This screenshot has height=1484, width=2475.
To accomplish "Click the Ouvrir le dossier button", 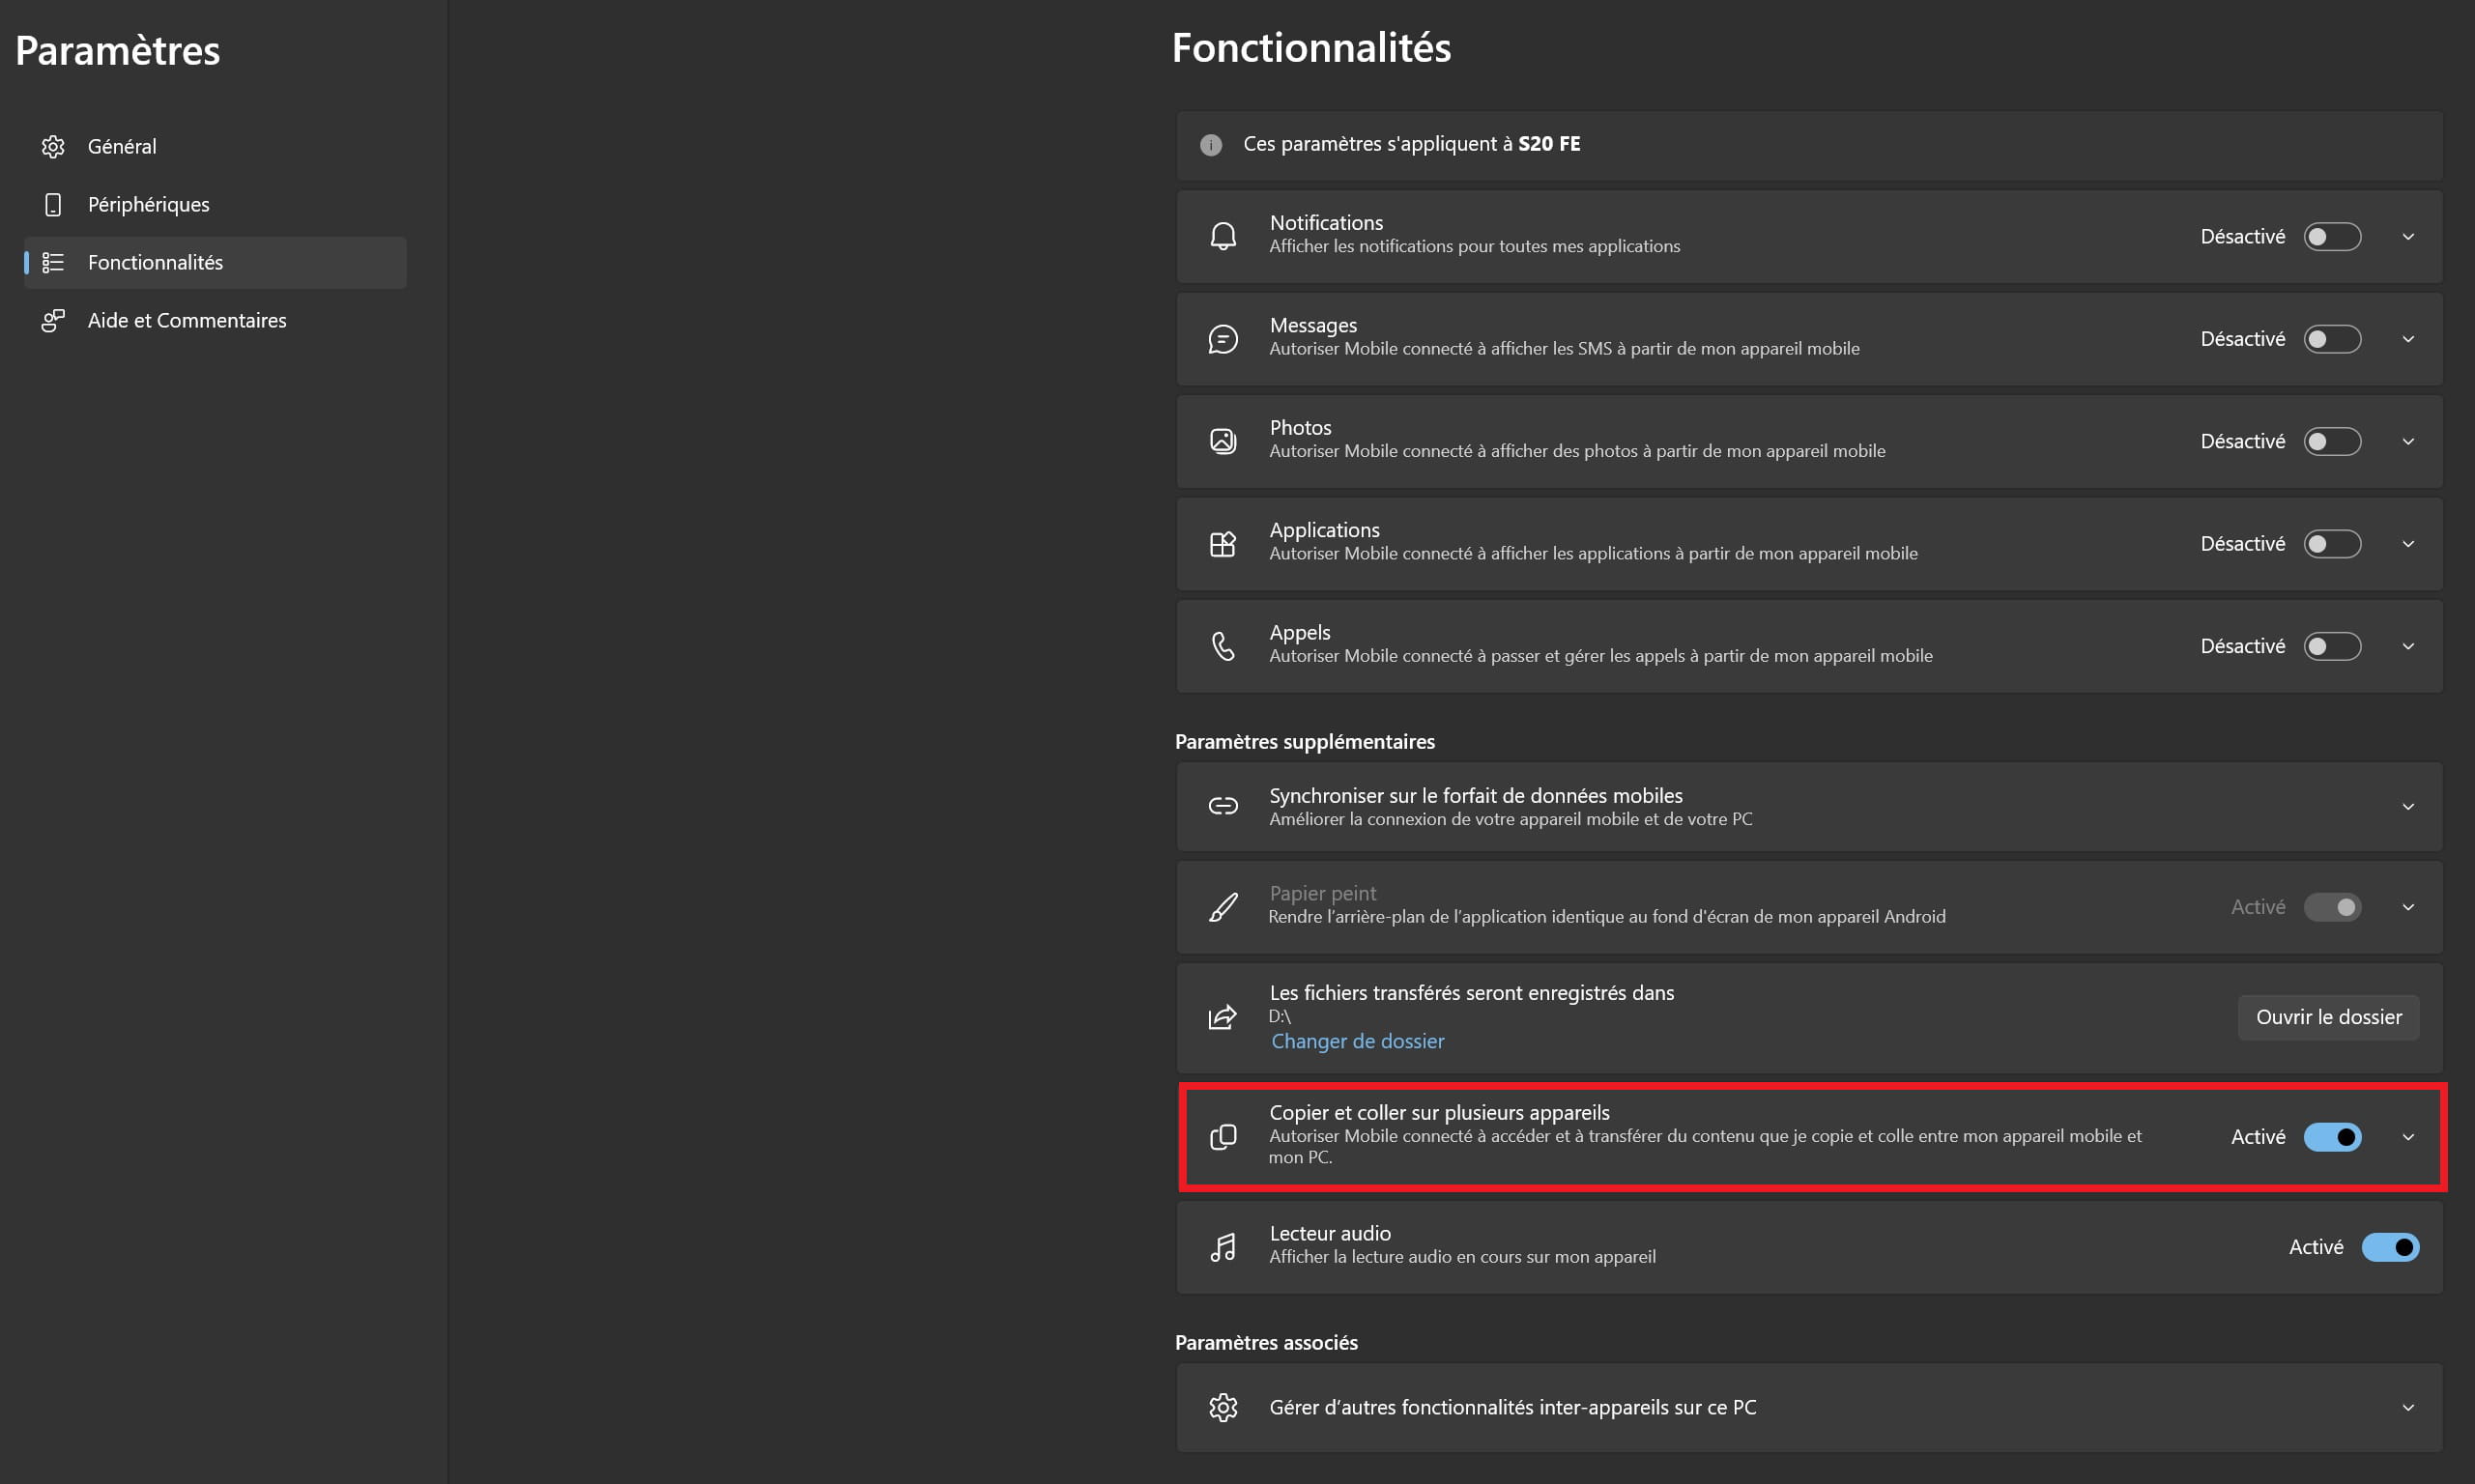I will click(x=2328, y=1017).
